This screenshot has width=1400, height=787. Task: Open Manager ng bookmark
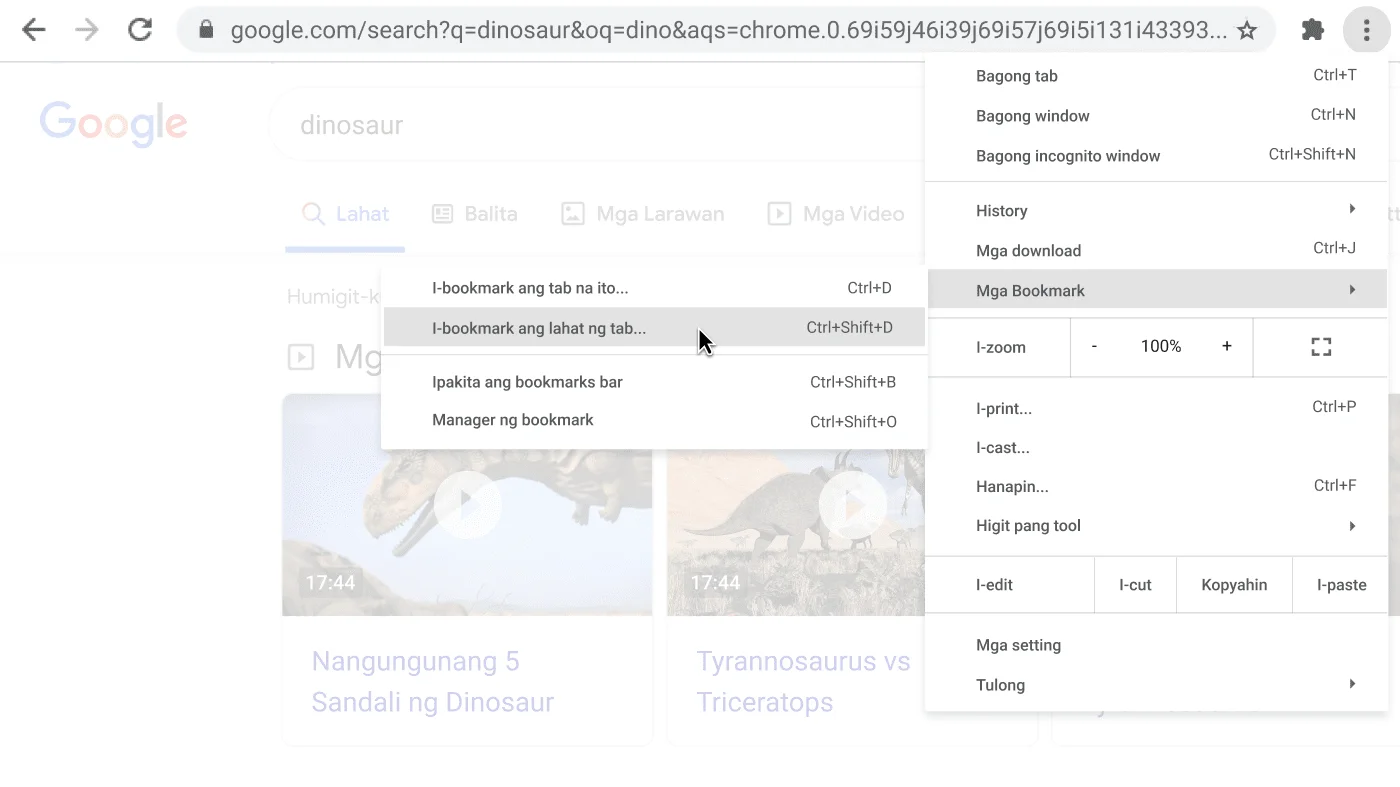(512, 421)
